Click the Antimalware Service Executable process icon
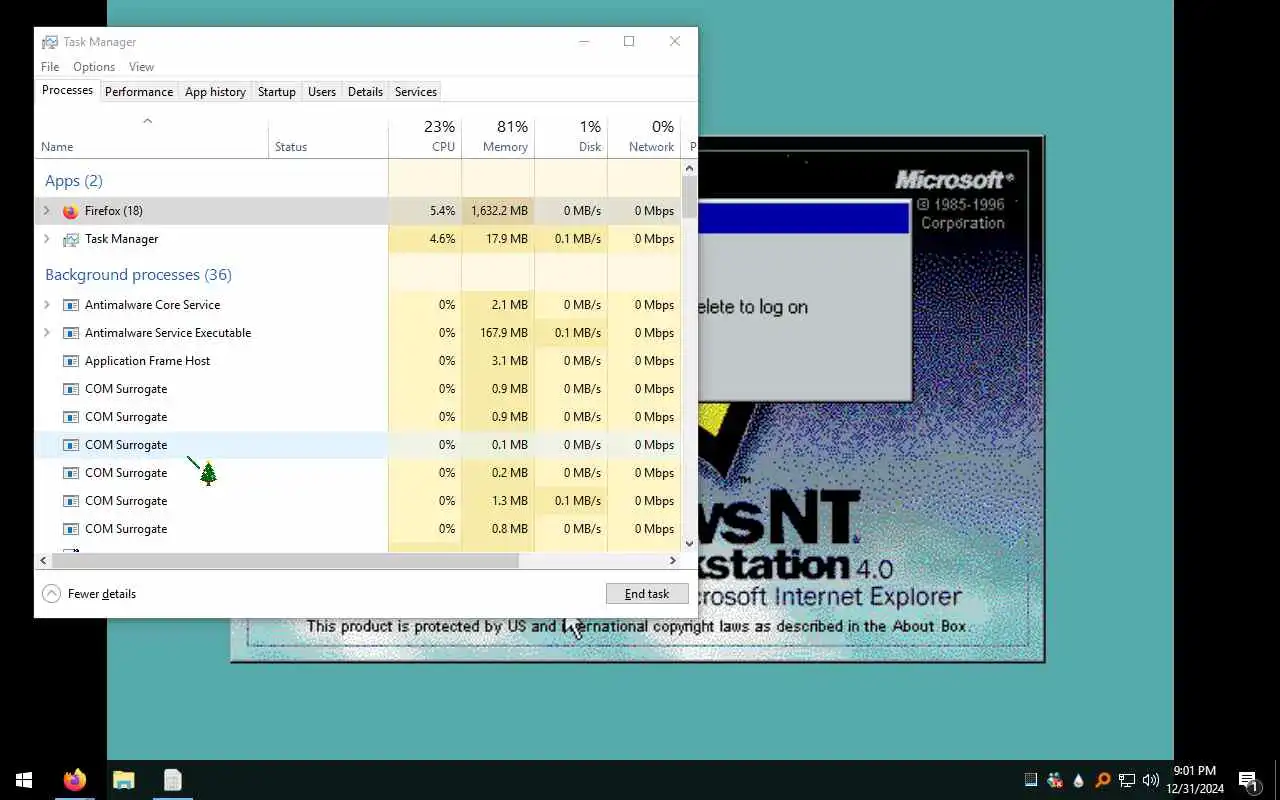Viewport: 1280px width, 800px height. click(x=70, y=333)
